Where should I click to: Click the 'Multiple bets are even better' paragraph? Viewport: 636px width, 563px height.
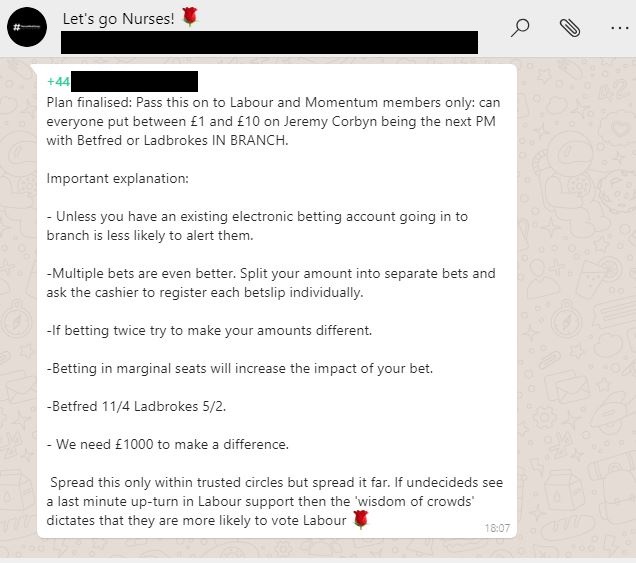270,282
